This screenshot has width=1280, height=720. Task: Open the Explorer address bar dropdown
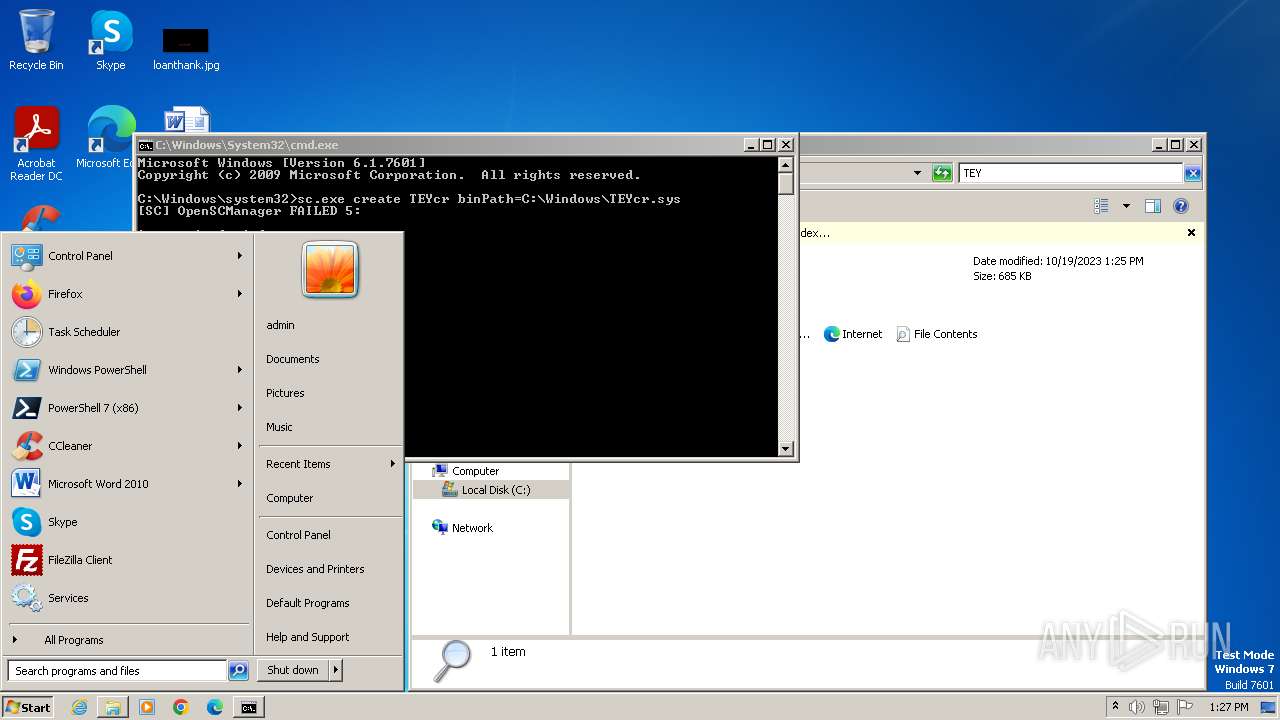(917, 173)
